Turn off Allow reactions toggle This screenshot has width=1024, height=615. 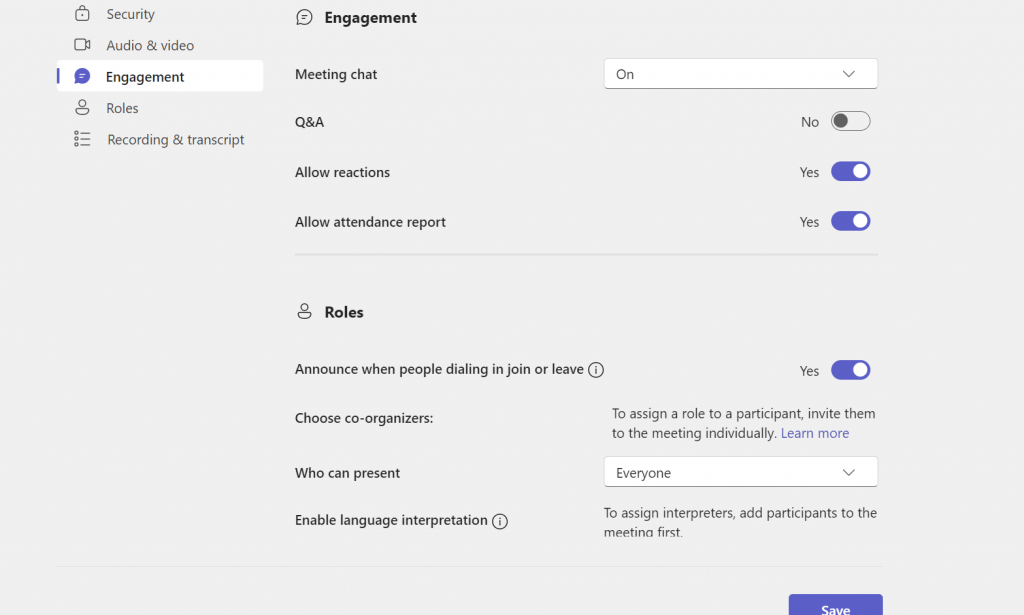pos(850,172)
